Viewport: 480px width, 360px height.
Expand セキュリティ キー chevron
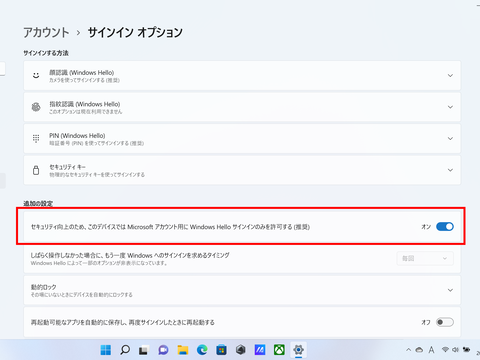coord(450,170)
